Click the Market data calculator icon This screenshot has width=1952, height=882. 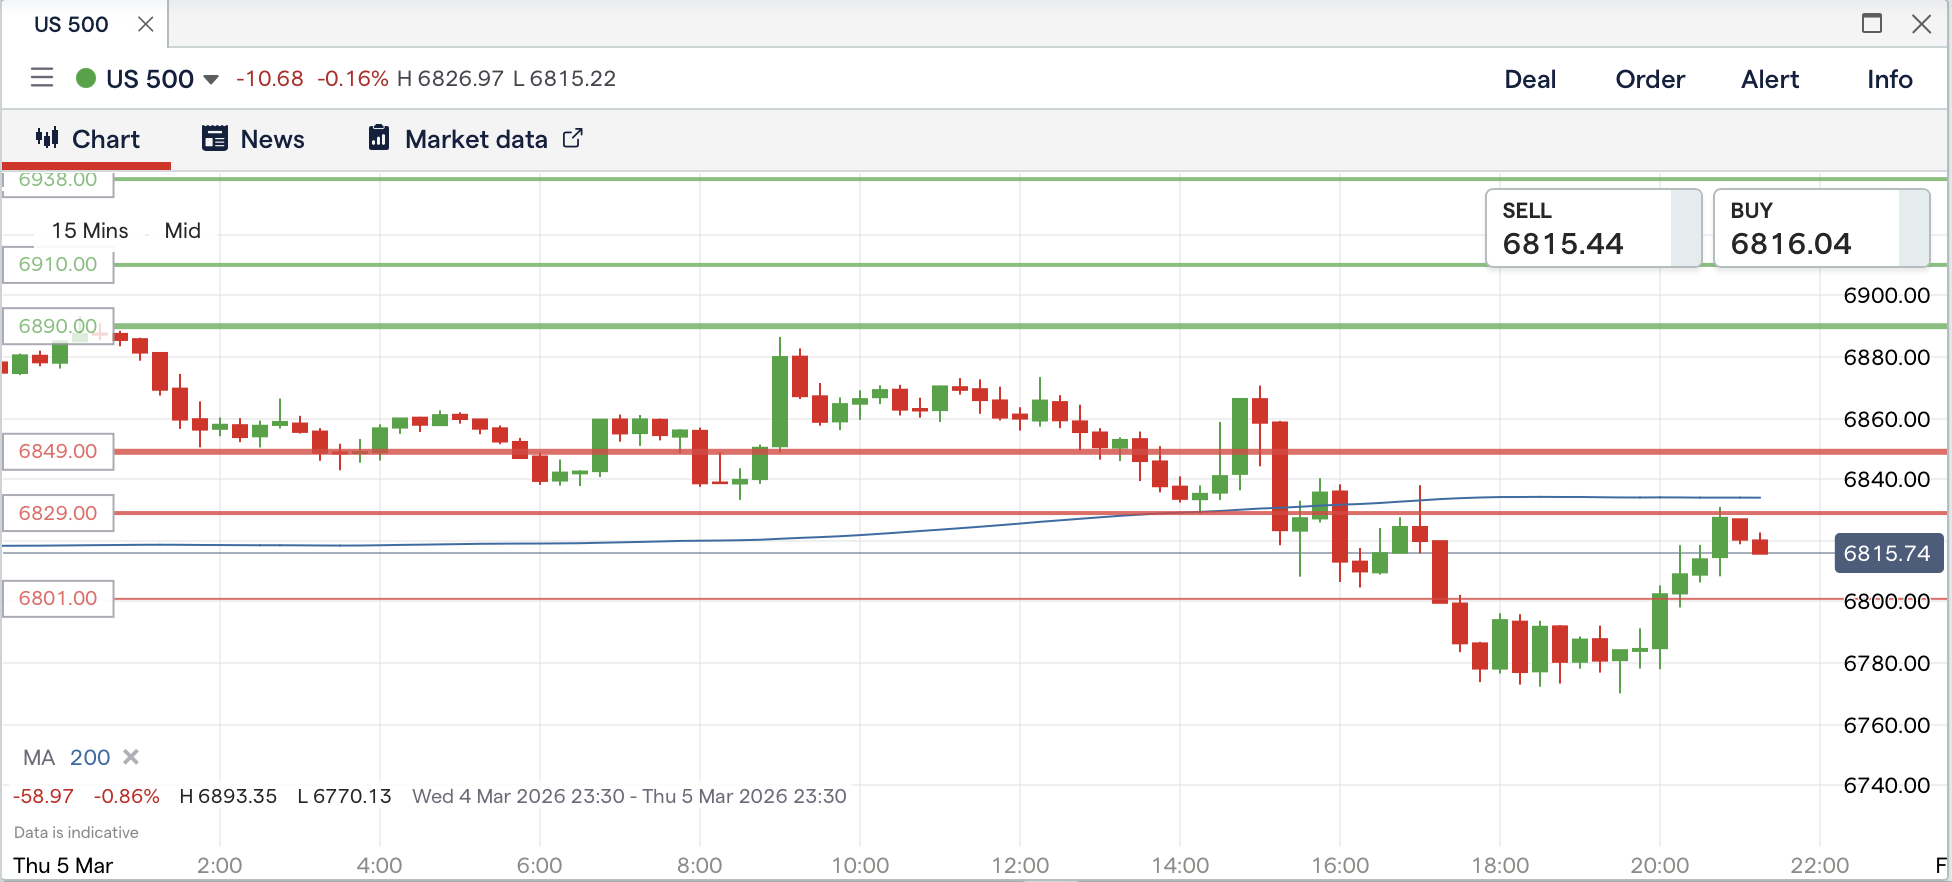379,138
